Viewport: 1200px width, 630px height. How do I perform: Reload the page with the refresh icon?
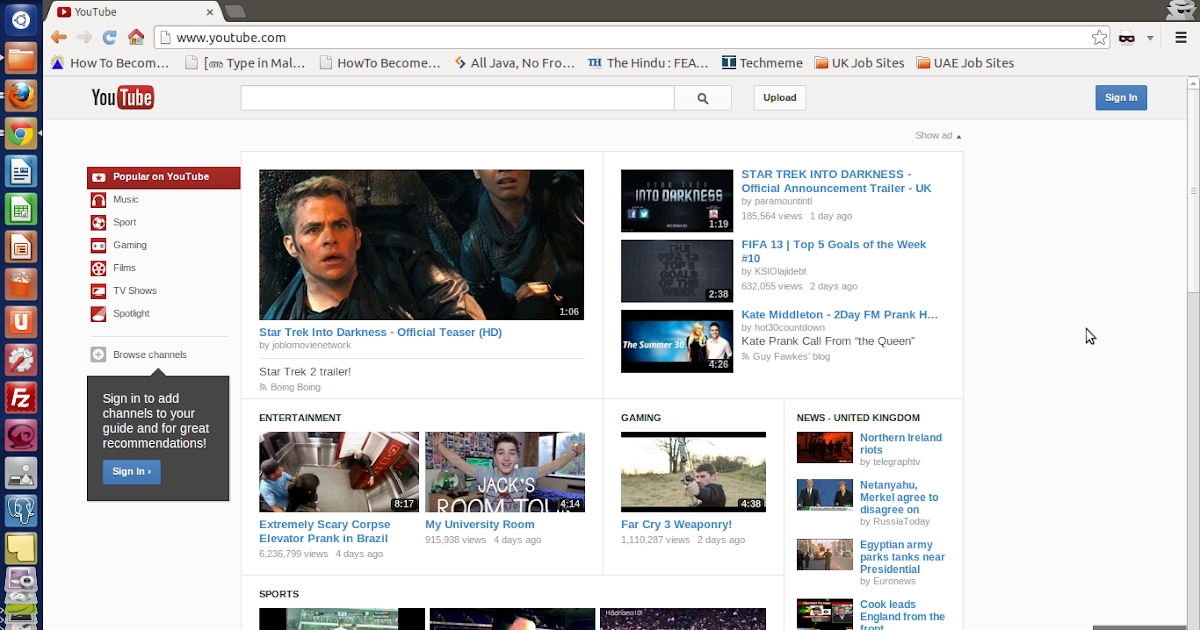pos(110,38)
